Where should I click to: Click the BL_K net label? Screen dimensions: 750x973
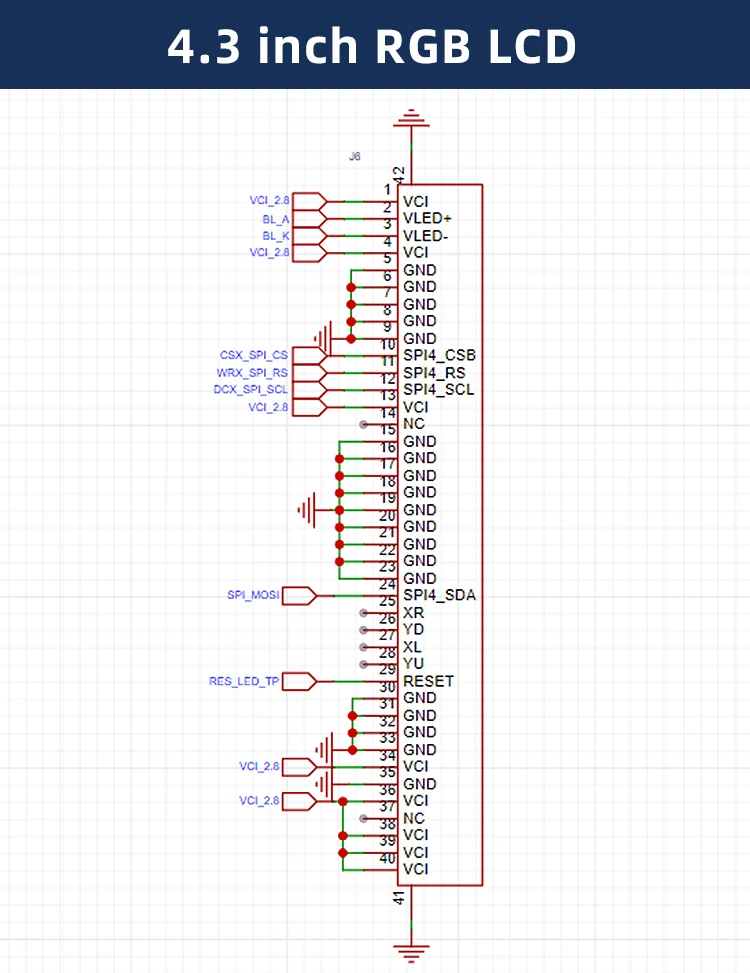tap(275, 236)
